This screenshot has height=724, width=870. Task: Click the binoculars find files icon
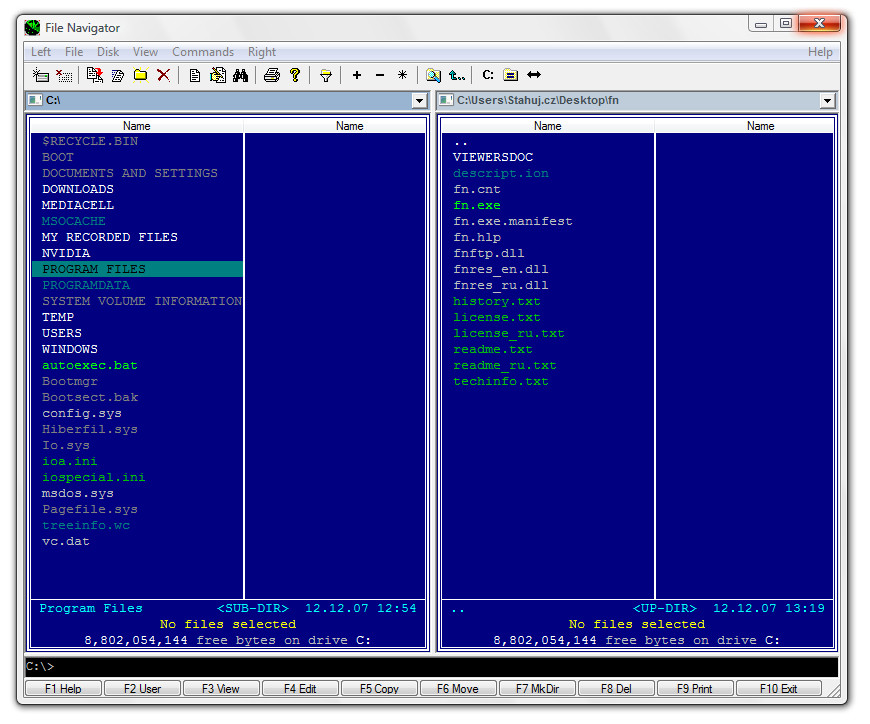click(x=240, y=75)
